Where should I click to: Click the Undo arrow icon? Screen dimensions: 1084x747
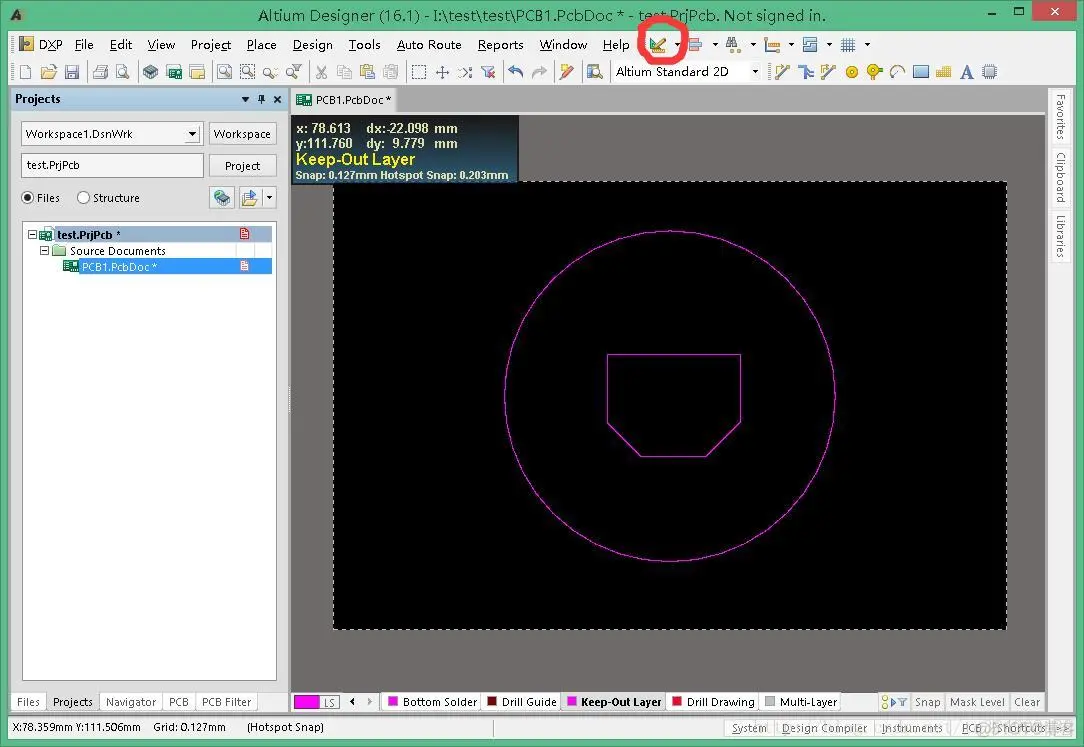pyautogui.click(x=516, y=72)
